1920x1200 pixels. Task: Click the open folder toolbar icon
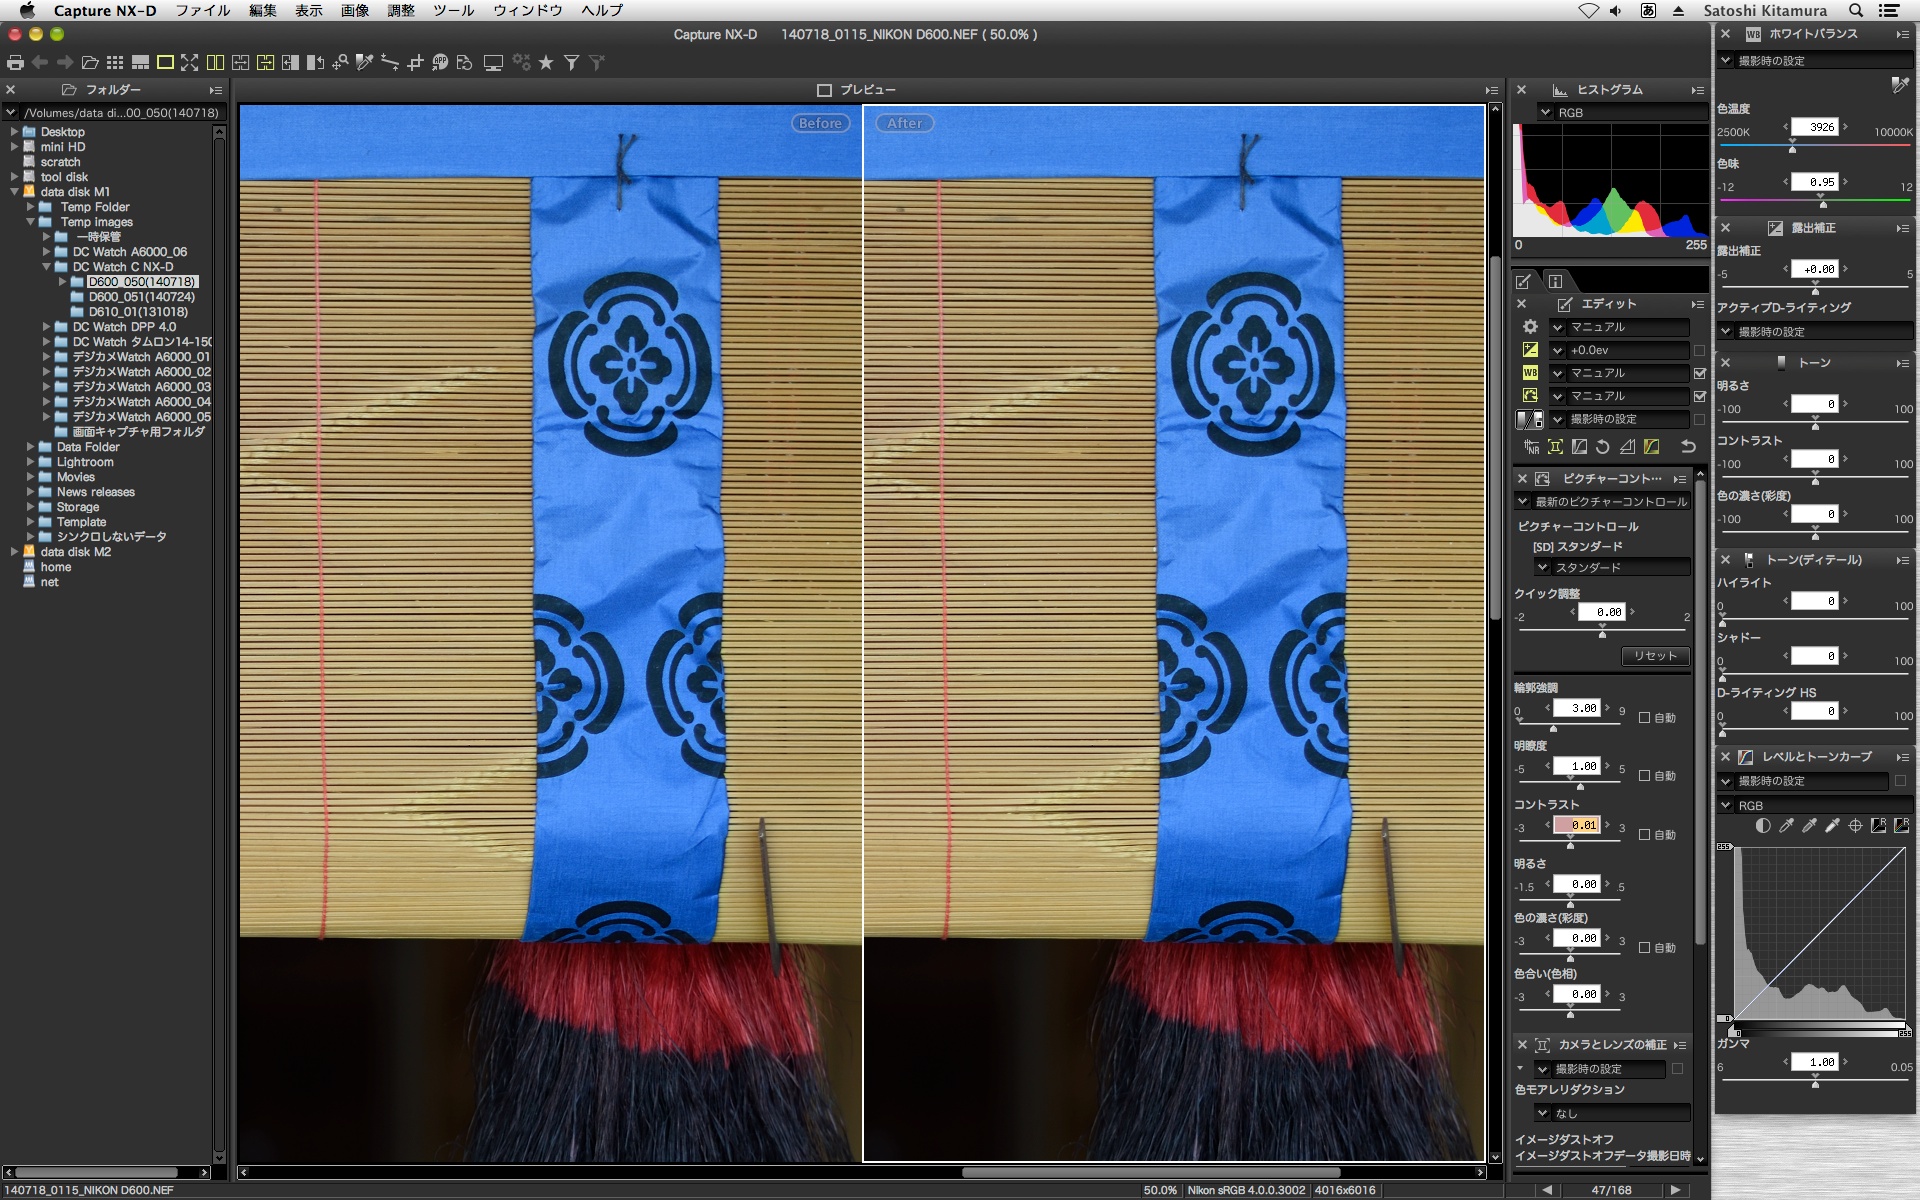(x=90, y=63)
